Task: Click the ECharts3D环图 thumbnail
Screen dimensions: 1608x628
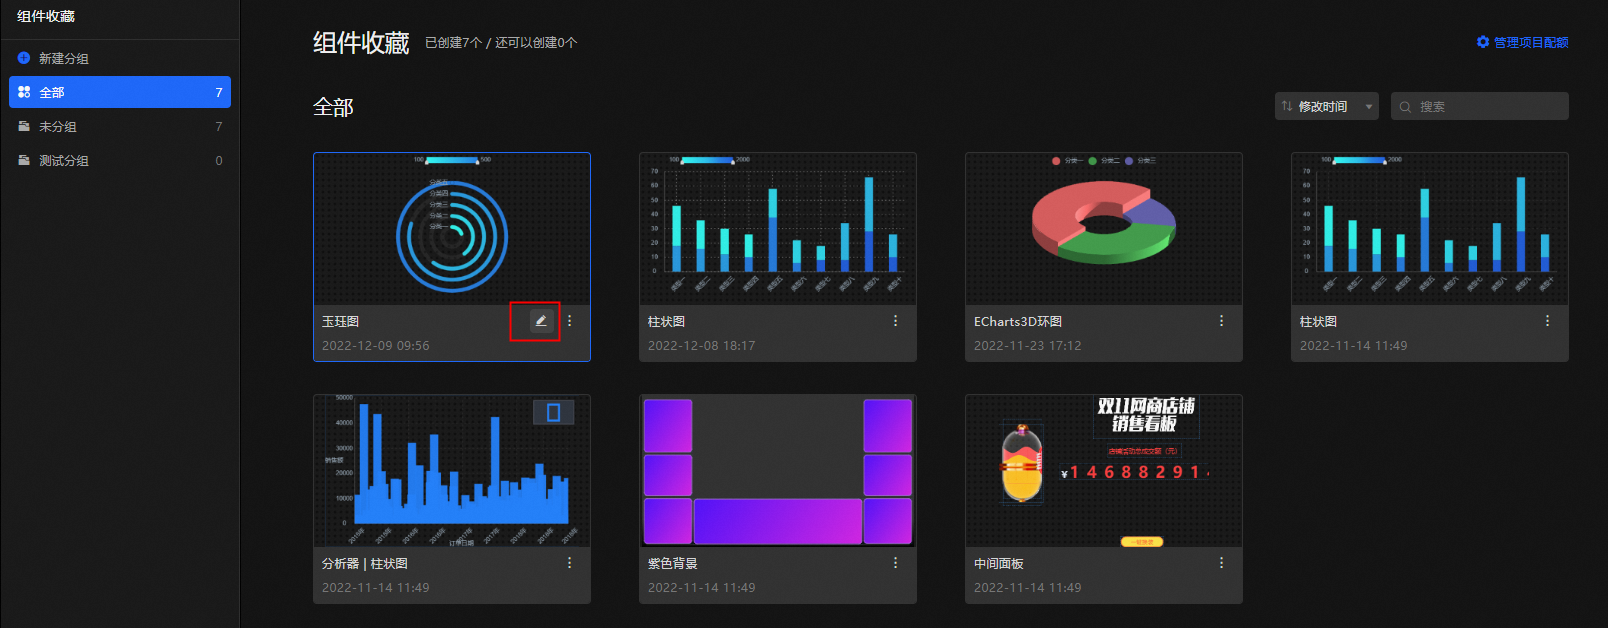Action: (1104, 229)
